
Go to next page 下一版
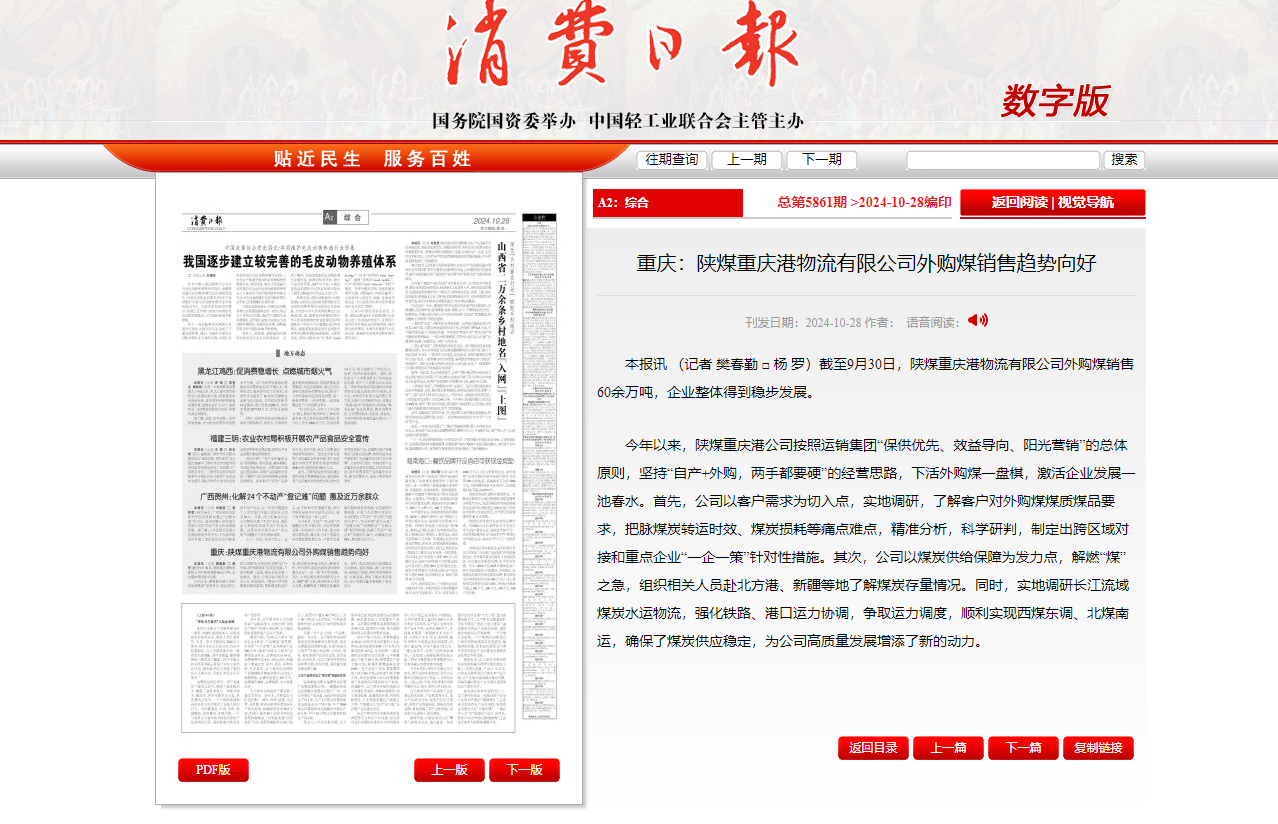tap(524, 770)
